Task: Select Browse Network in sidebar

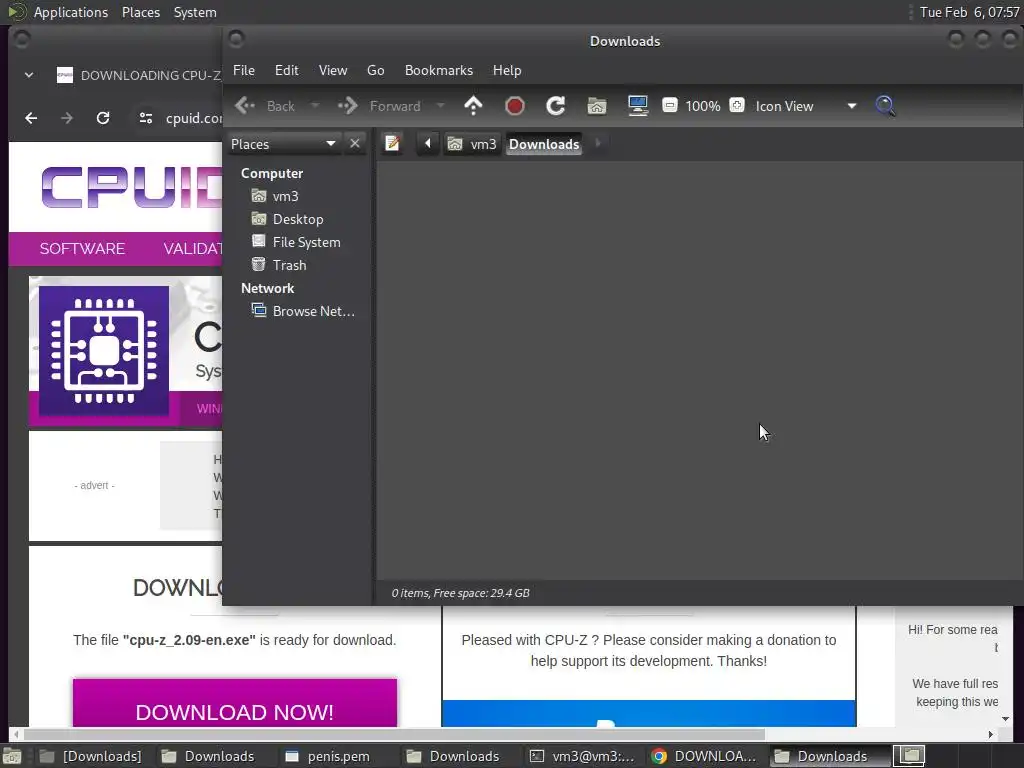Action: pyautogui.click(x=303, y=311)
